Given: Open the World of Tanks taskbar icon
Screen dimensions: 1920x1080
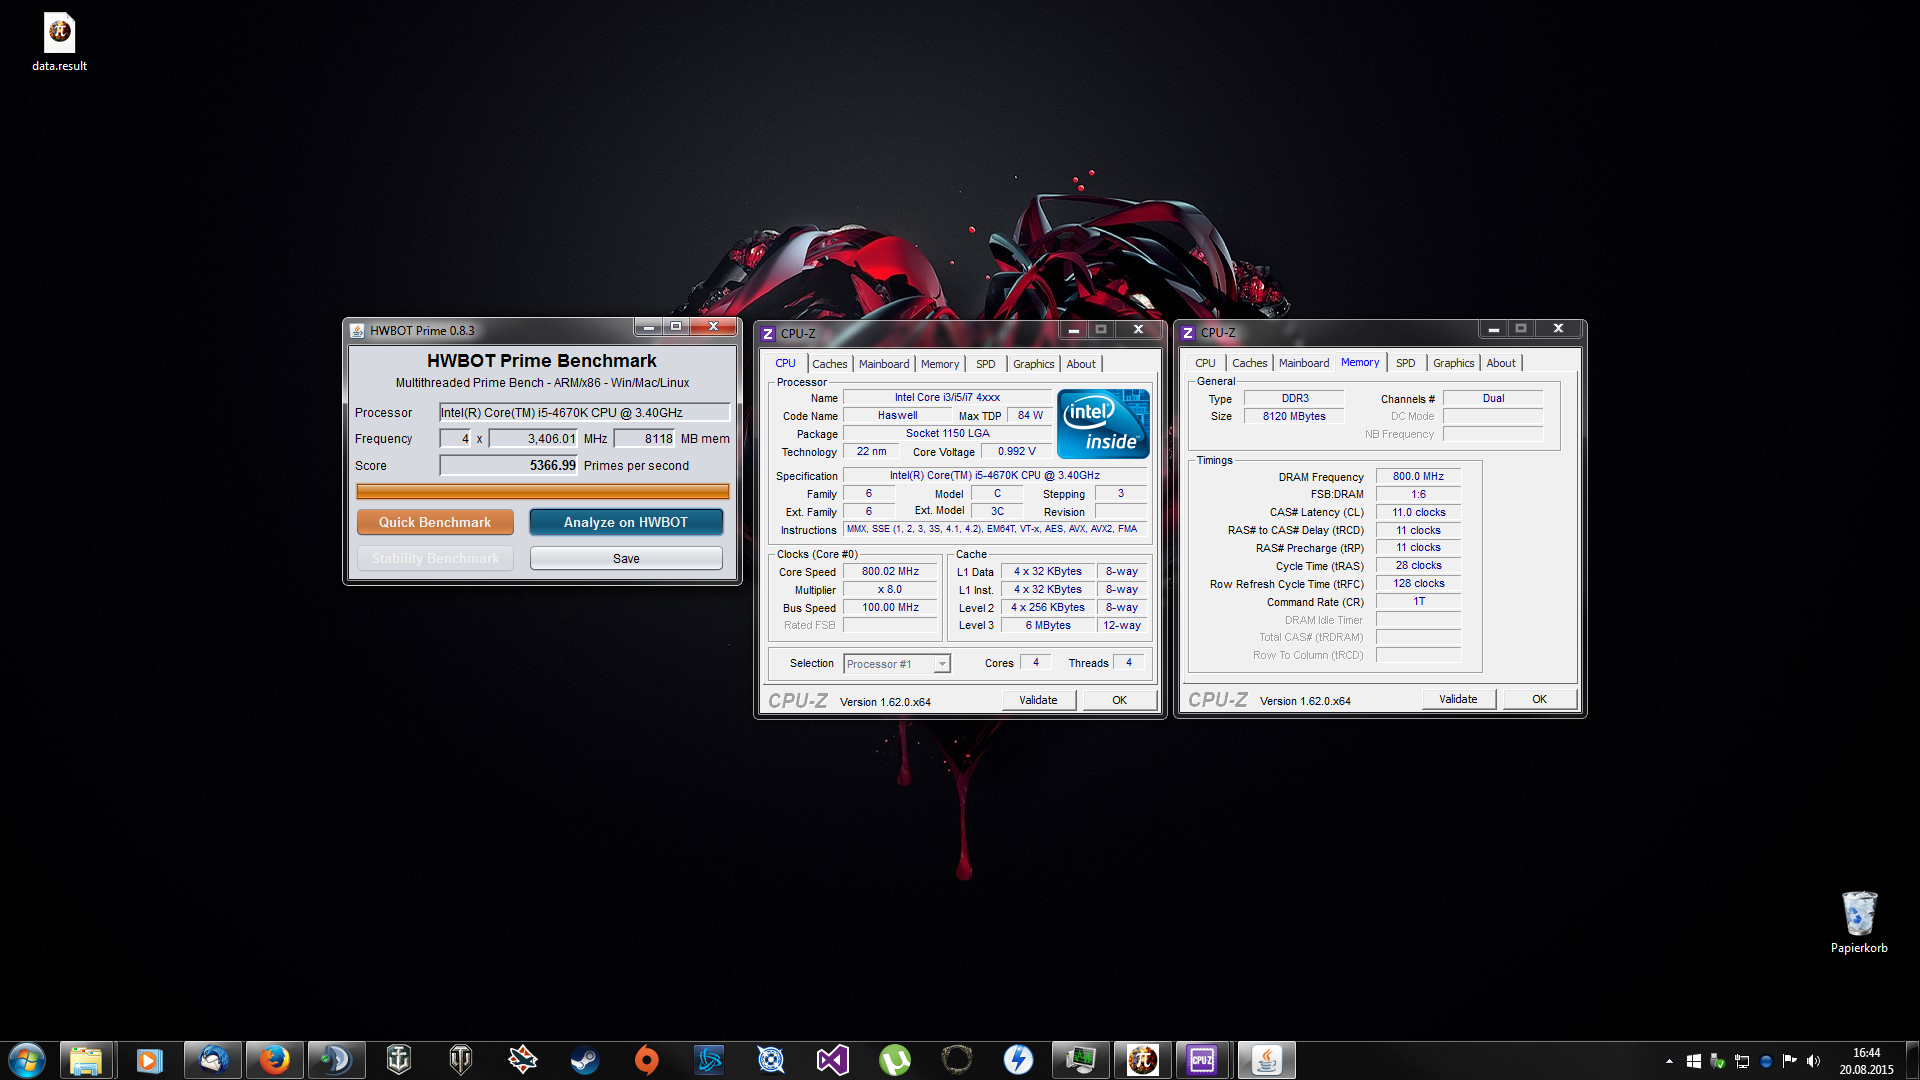Looking at the screenshot, I should [x=461, y=1060].
